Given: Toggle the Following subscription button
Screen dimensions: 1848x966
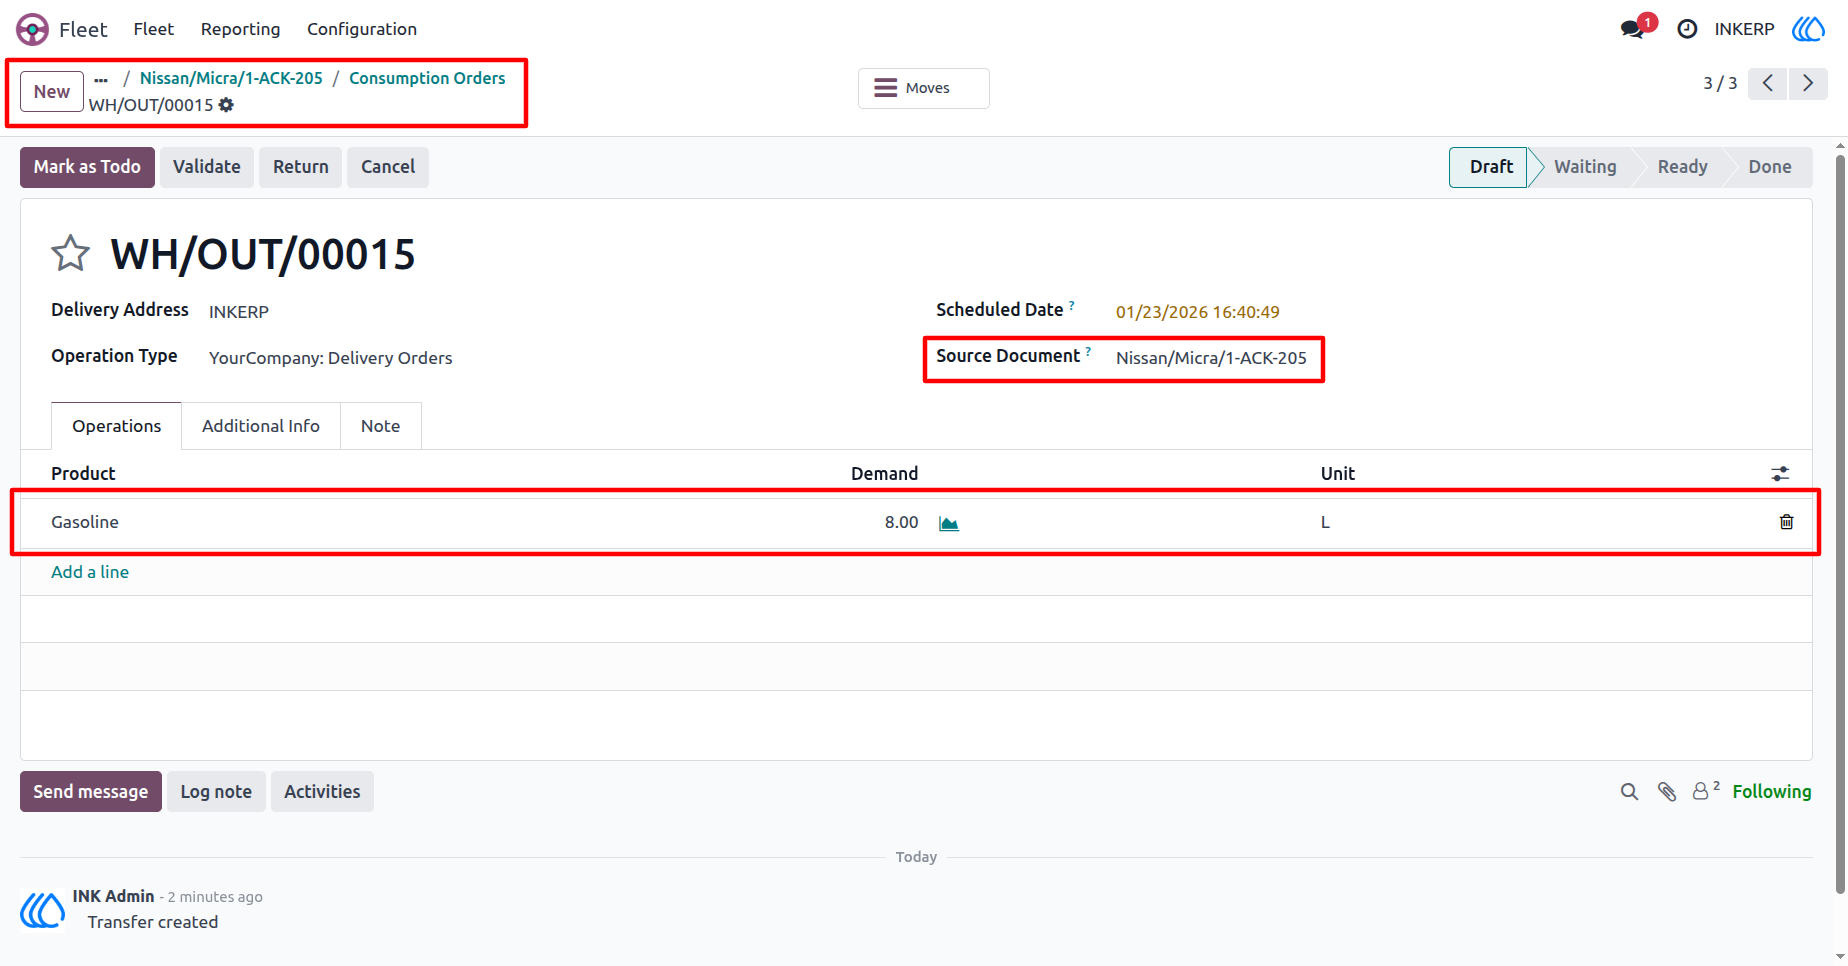Looking at the screenshot, I should click(1772, 792).
